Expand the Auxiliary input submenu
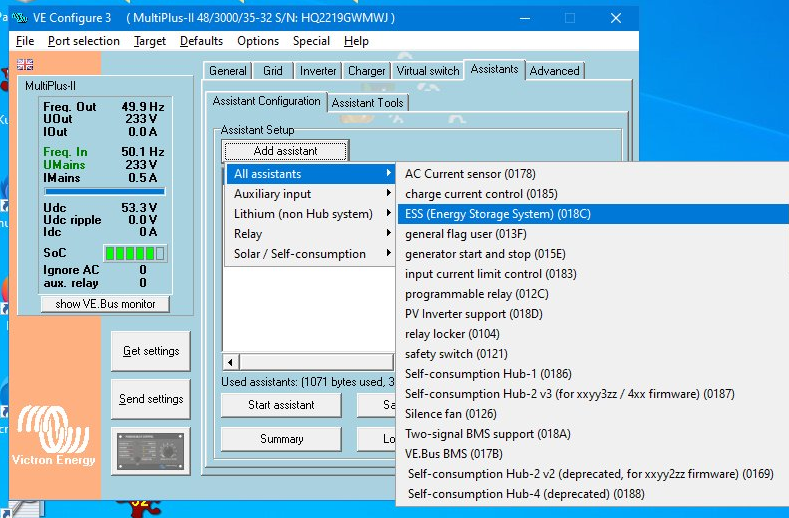Viewport: 789px width, 518px height. click(310, 194)
